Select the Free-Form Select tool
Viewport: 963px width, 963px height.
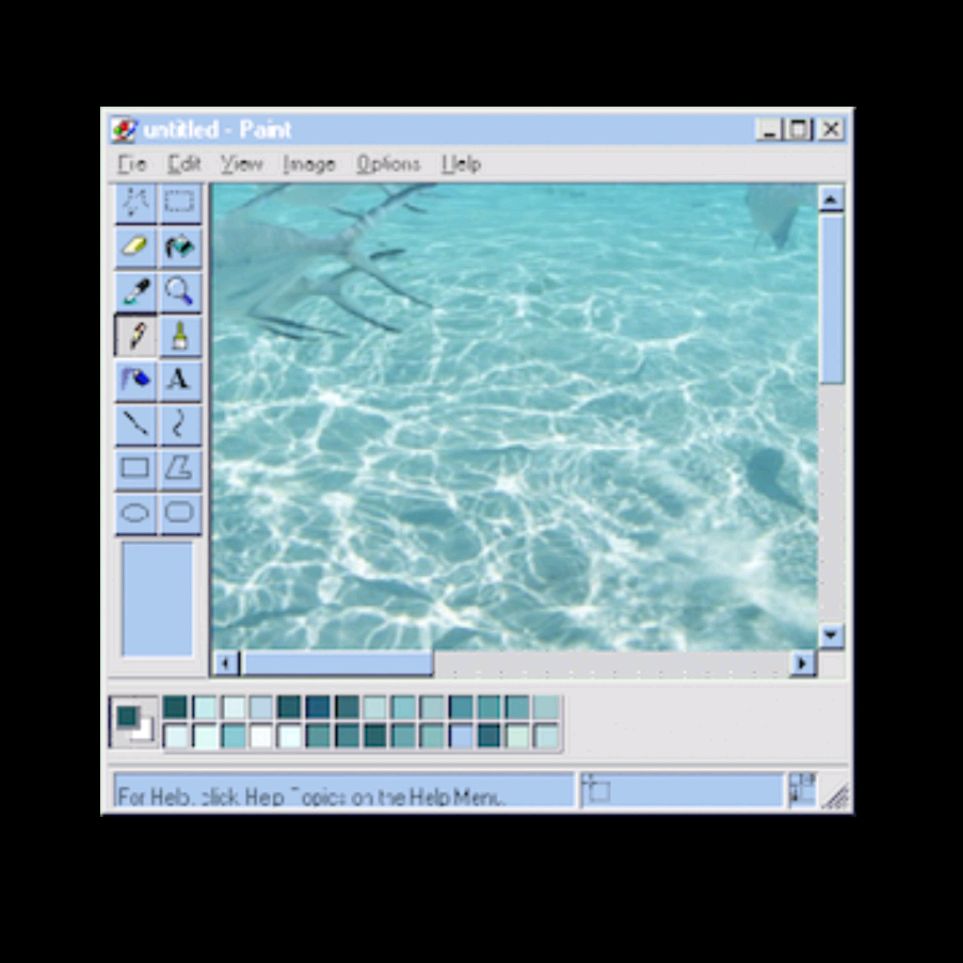click(136, 203)
